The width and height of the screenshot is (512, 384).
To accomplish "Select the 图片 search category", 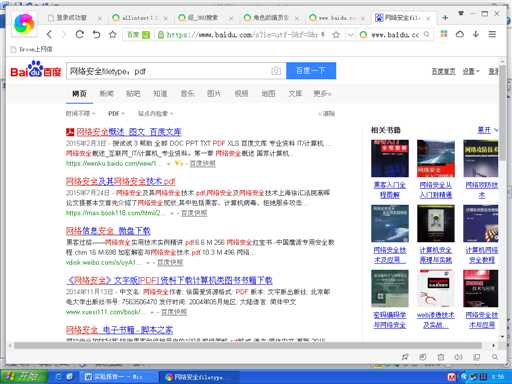I will pos(214,94).
